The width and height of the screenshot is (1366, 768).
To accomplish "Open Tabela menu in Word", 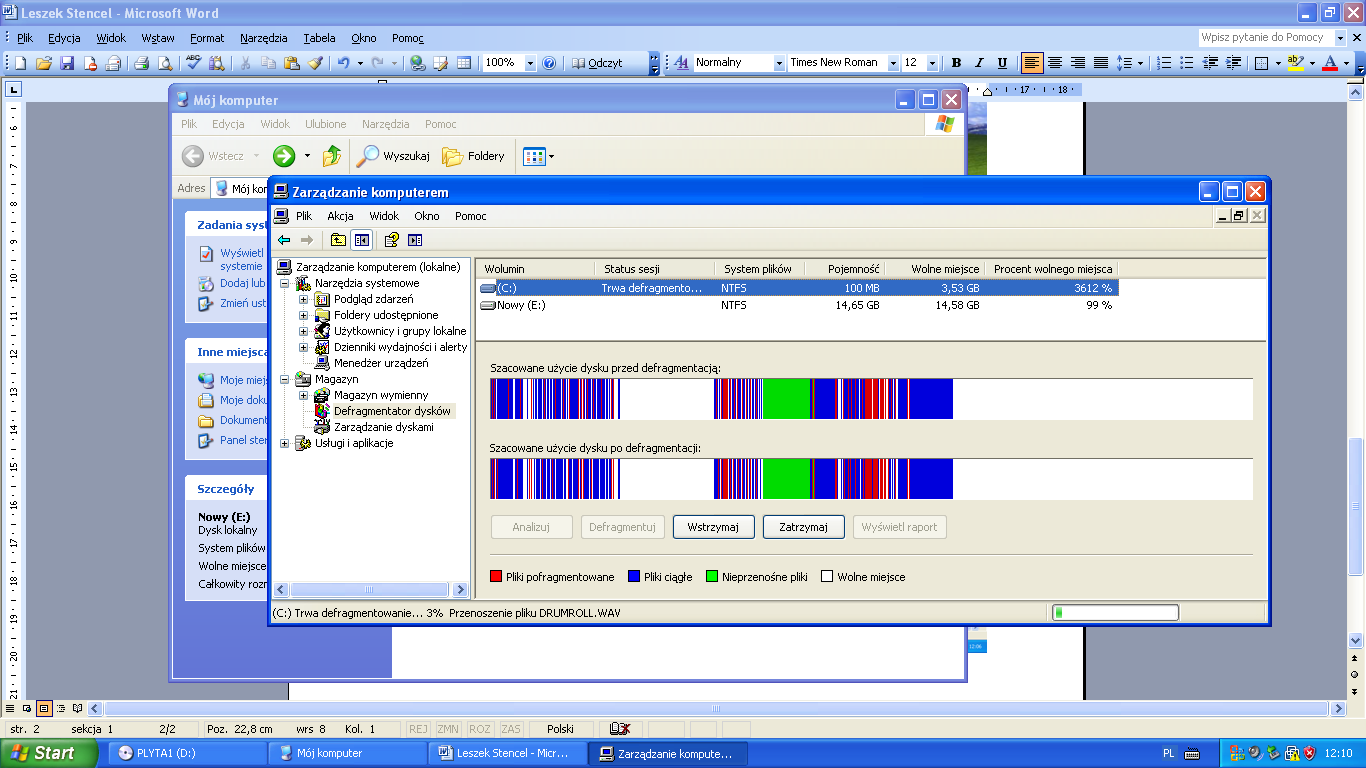I will coord(320,38).
